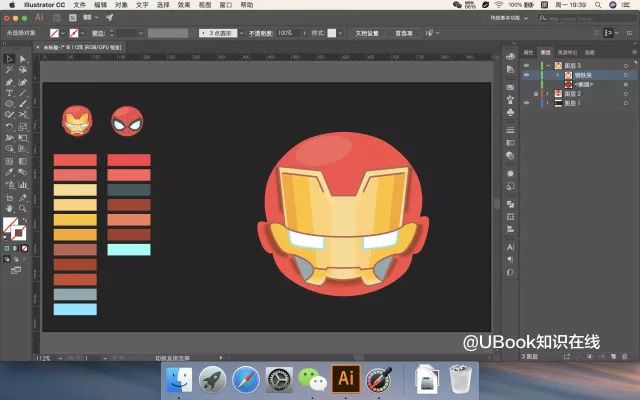Click the opacity 100% input field
The image size is (640, 400).
288,33
